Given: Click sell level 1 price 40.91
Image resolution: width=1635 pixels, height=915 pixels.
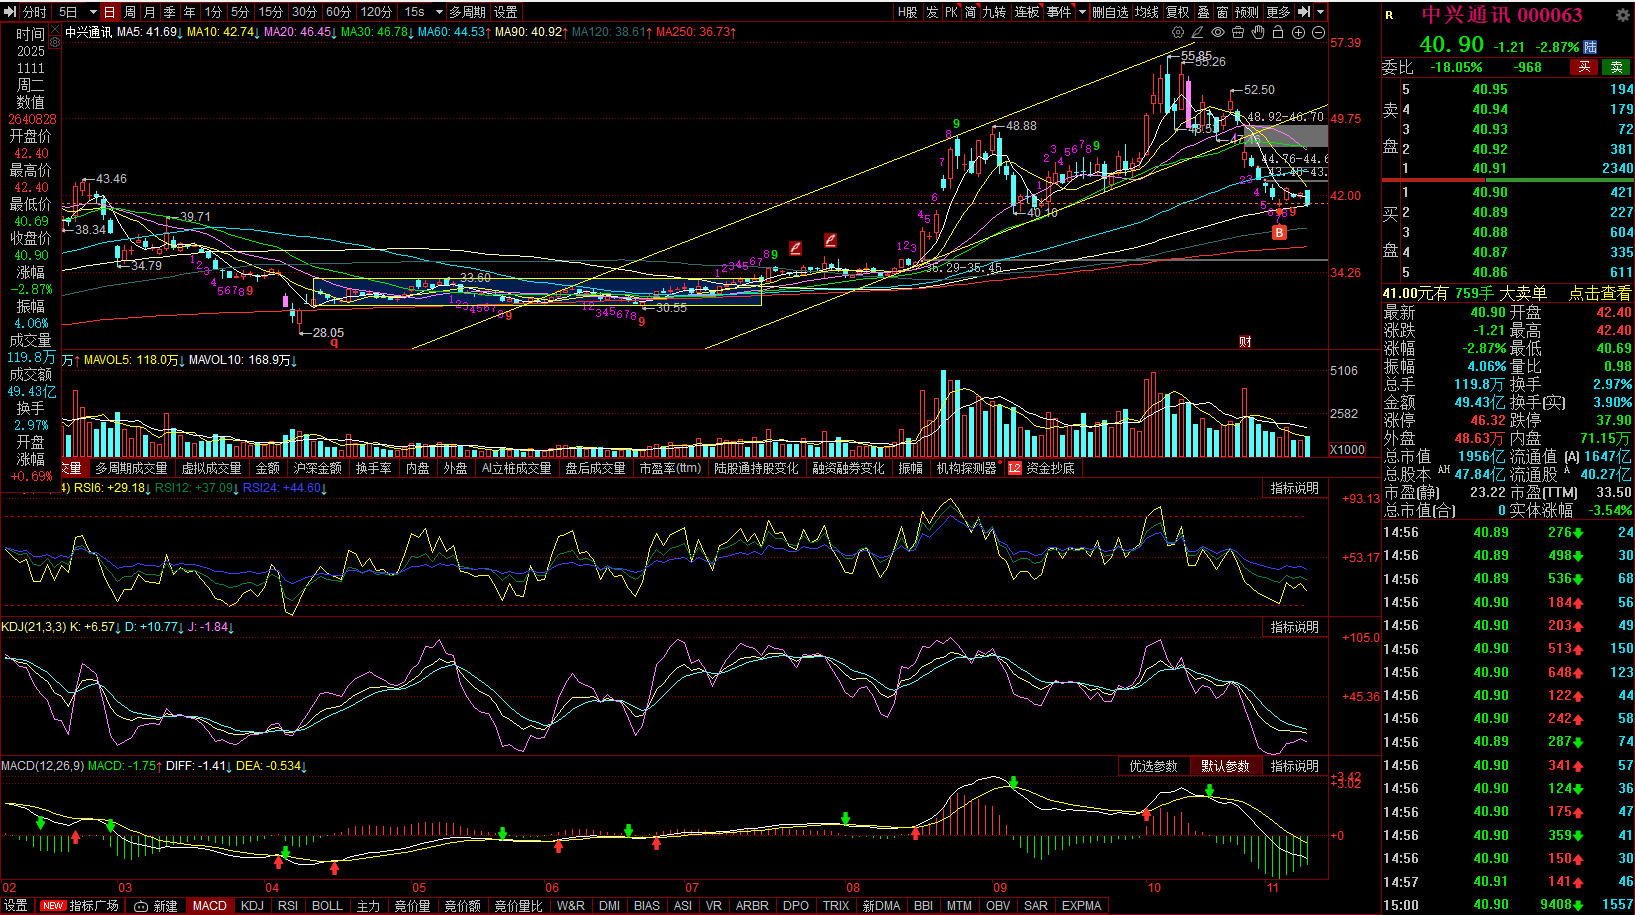Looking at the screenshot, I should 1489,168.
